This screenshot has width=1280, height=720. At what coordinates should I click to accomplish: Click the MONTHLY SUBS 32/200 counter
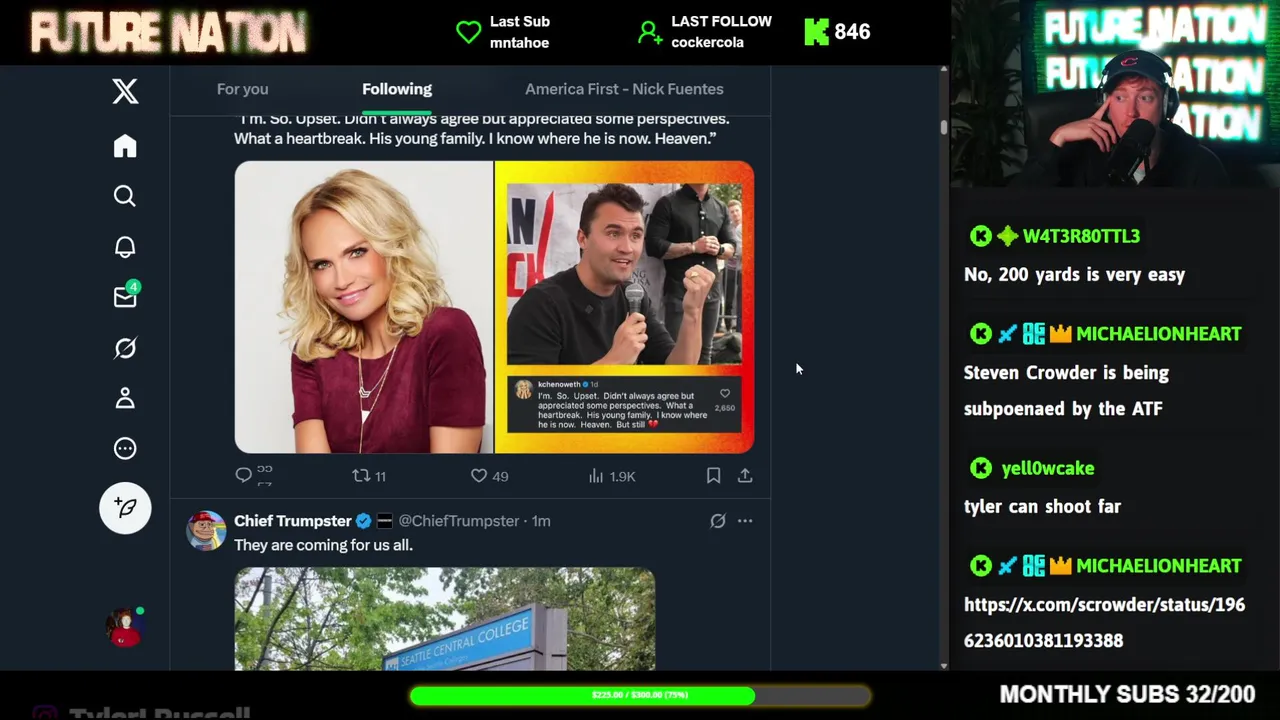click(1127, 694)
